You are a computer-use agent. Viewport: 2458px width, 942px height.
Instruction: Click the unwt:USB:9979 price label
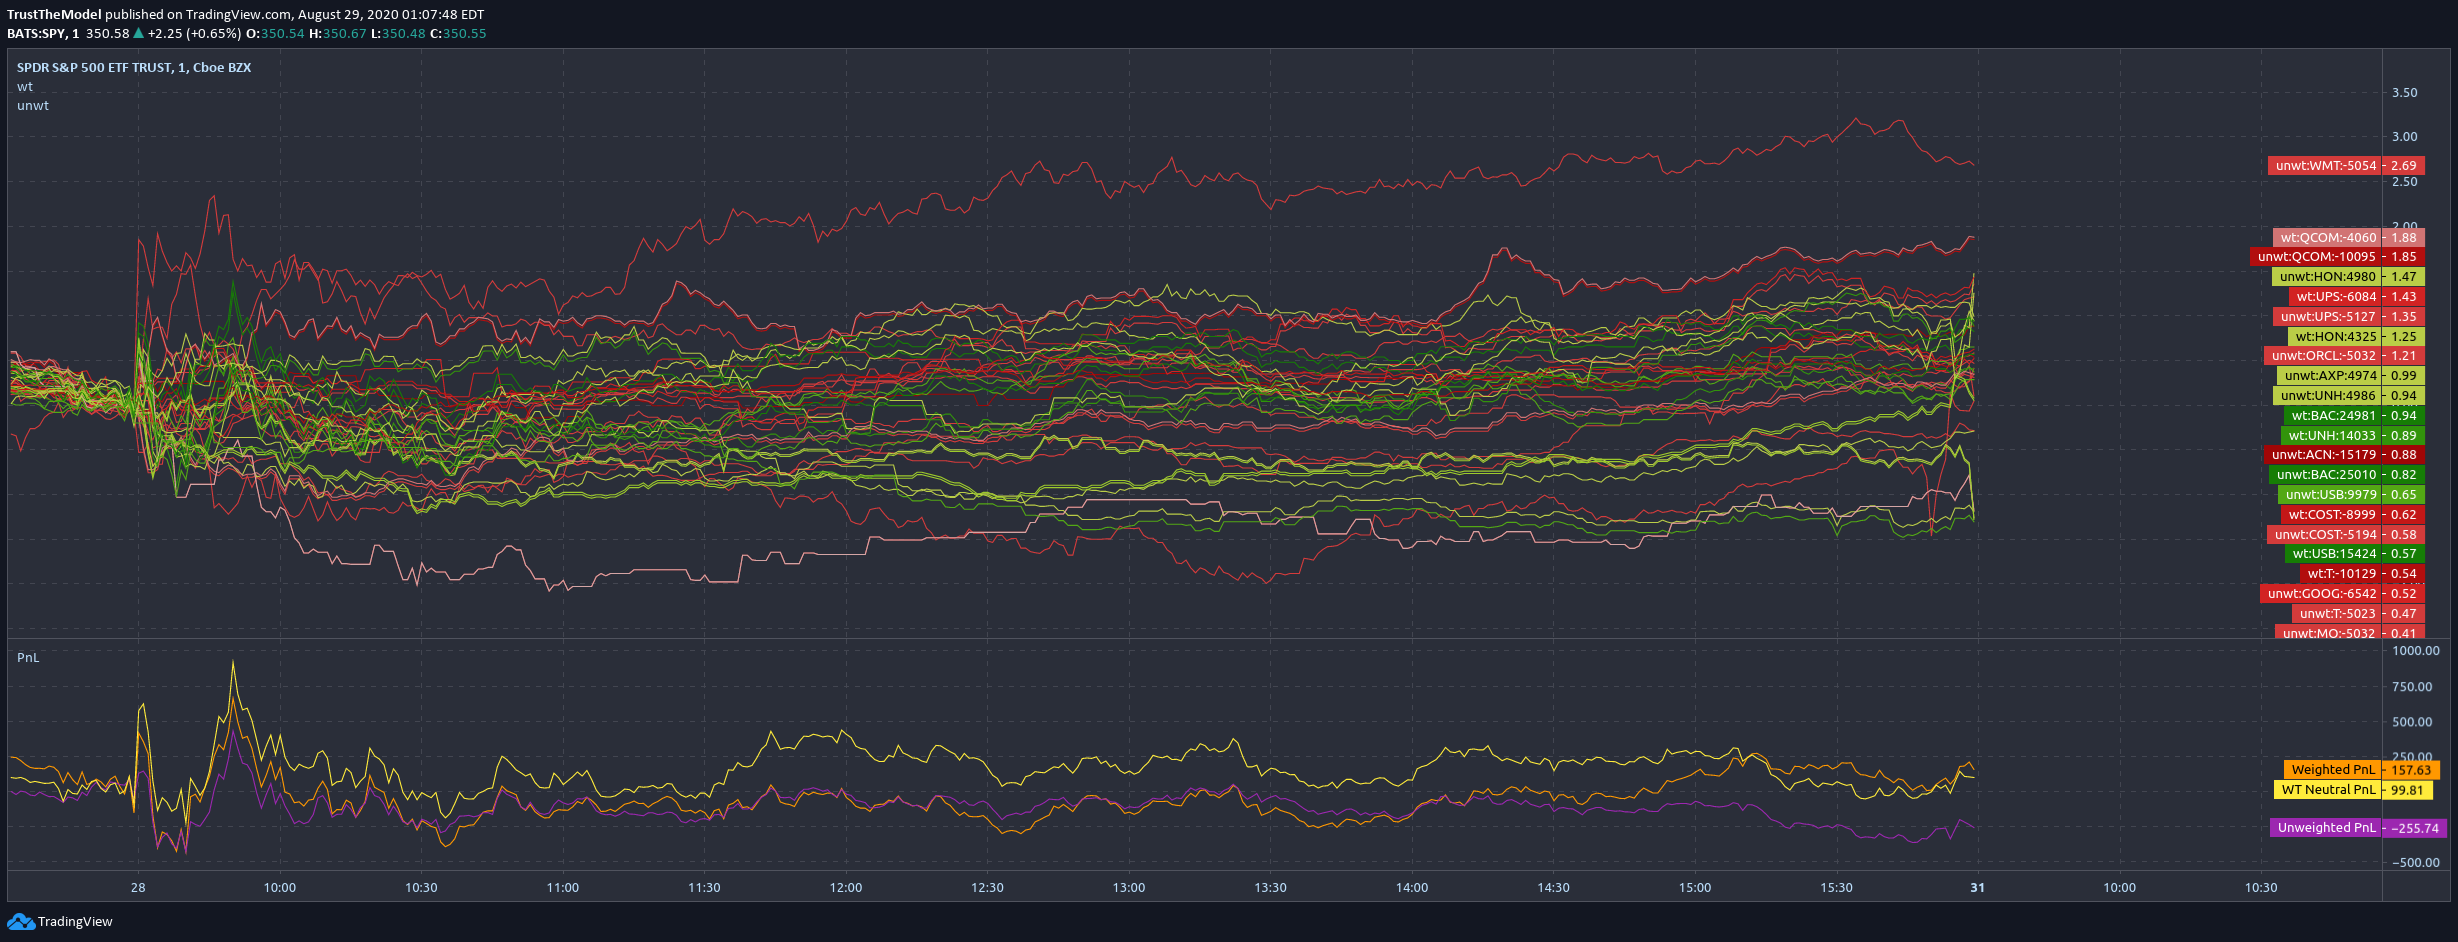pos(2351,494)
